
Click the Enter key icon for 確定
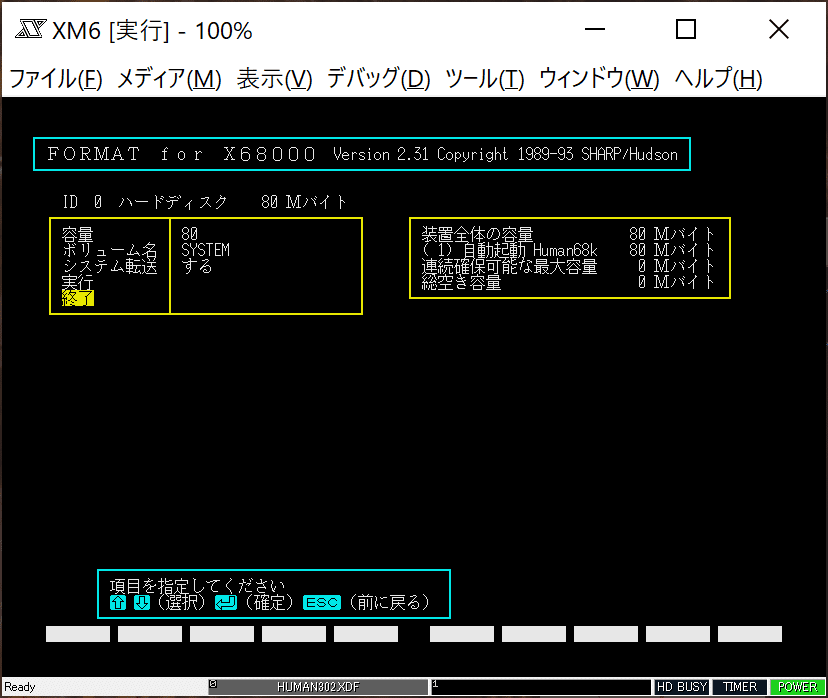(x=226, y=602)
